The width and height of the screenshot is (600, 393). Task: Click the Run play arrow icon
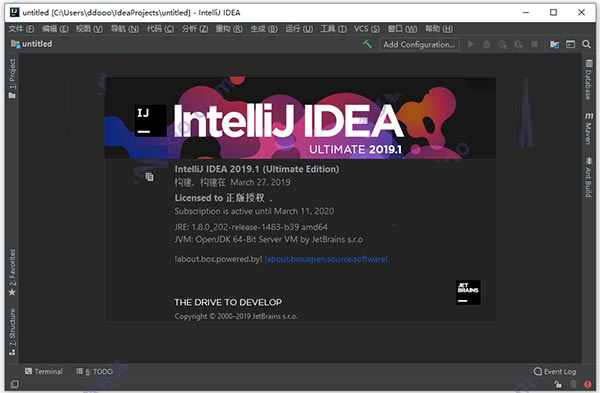click(x=471, y=44)
